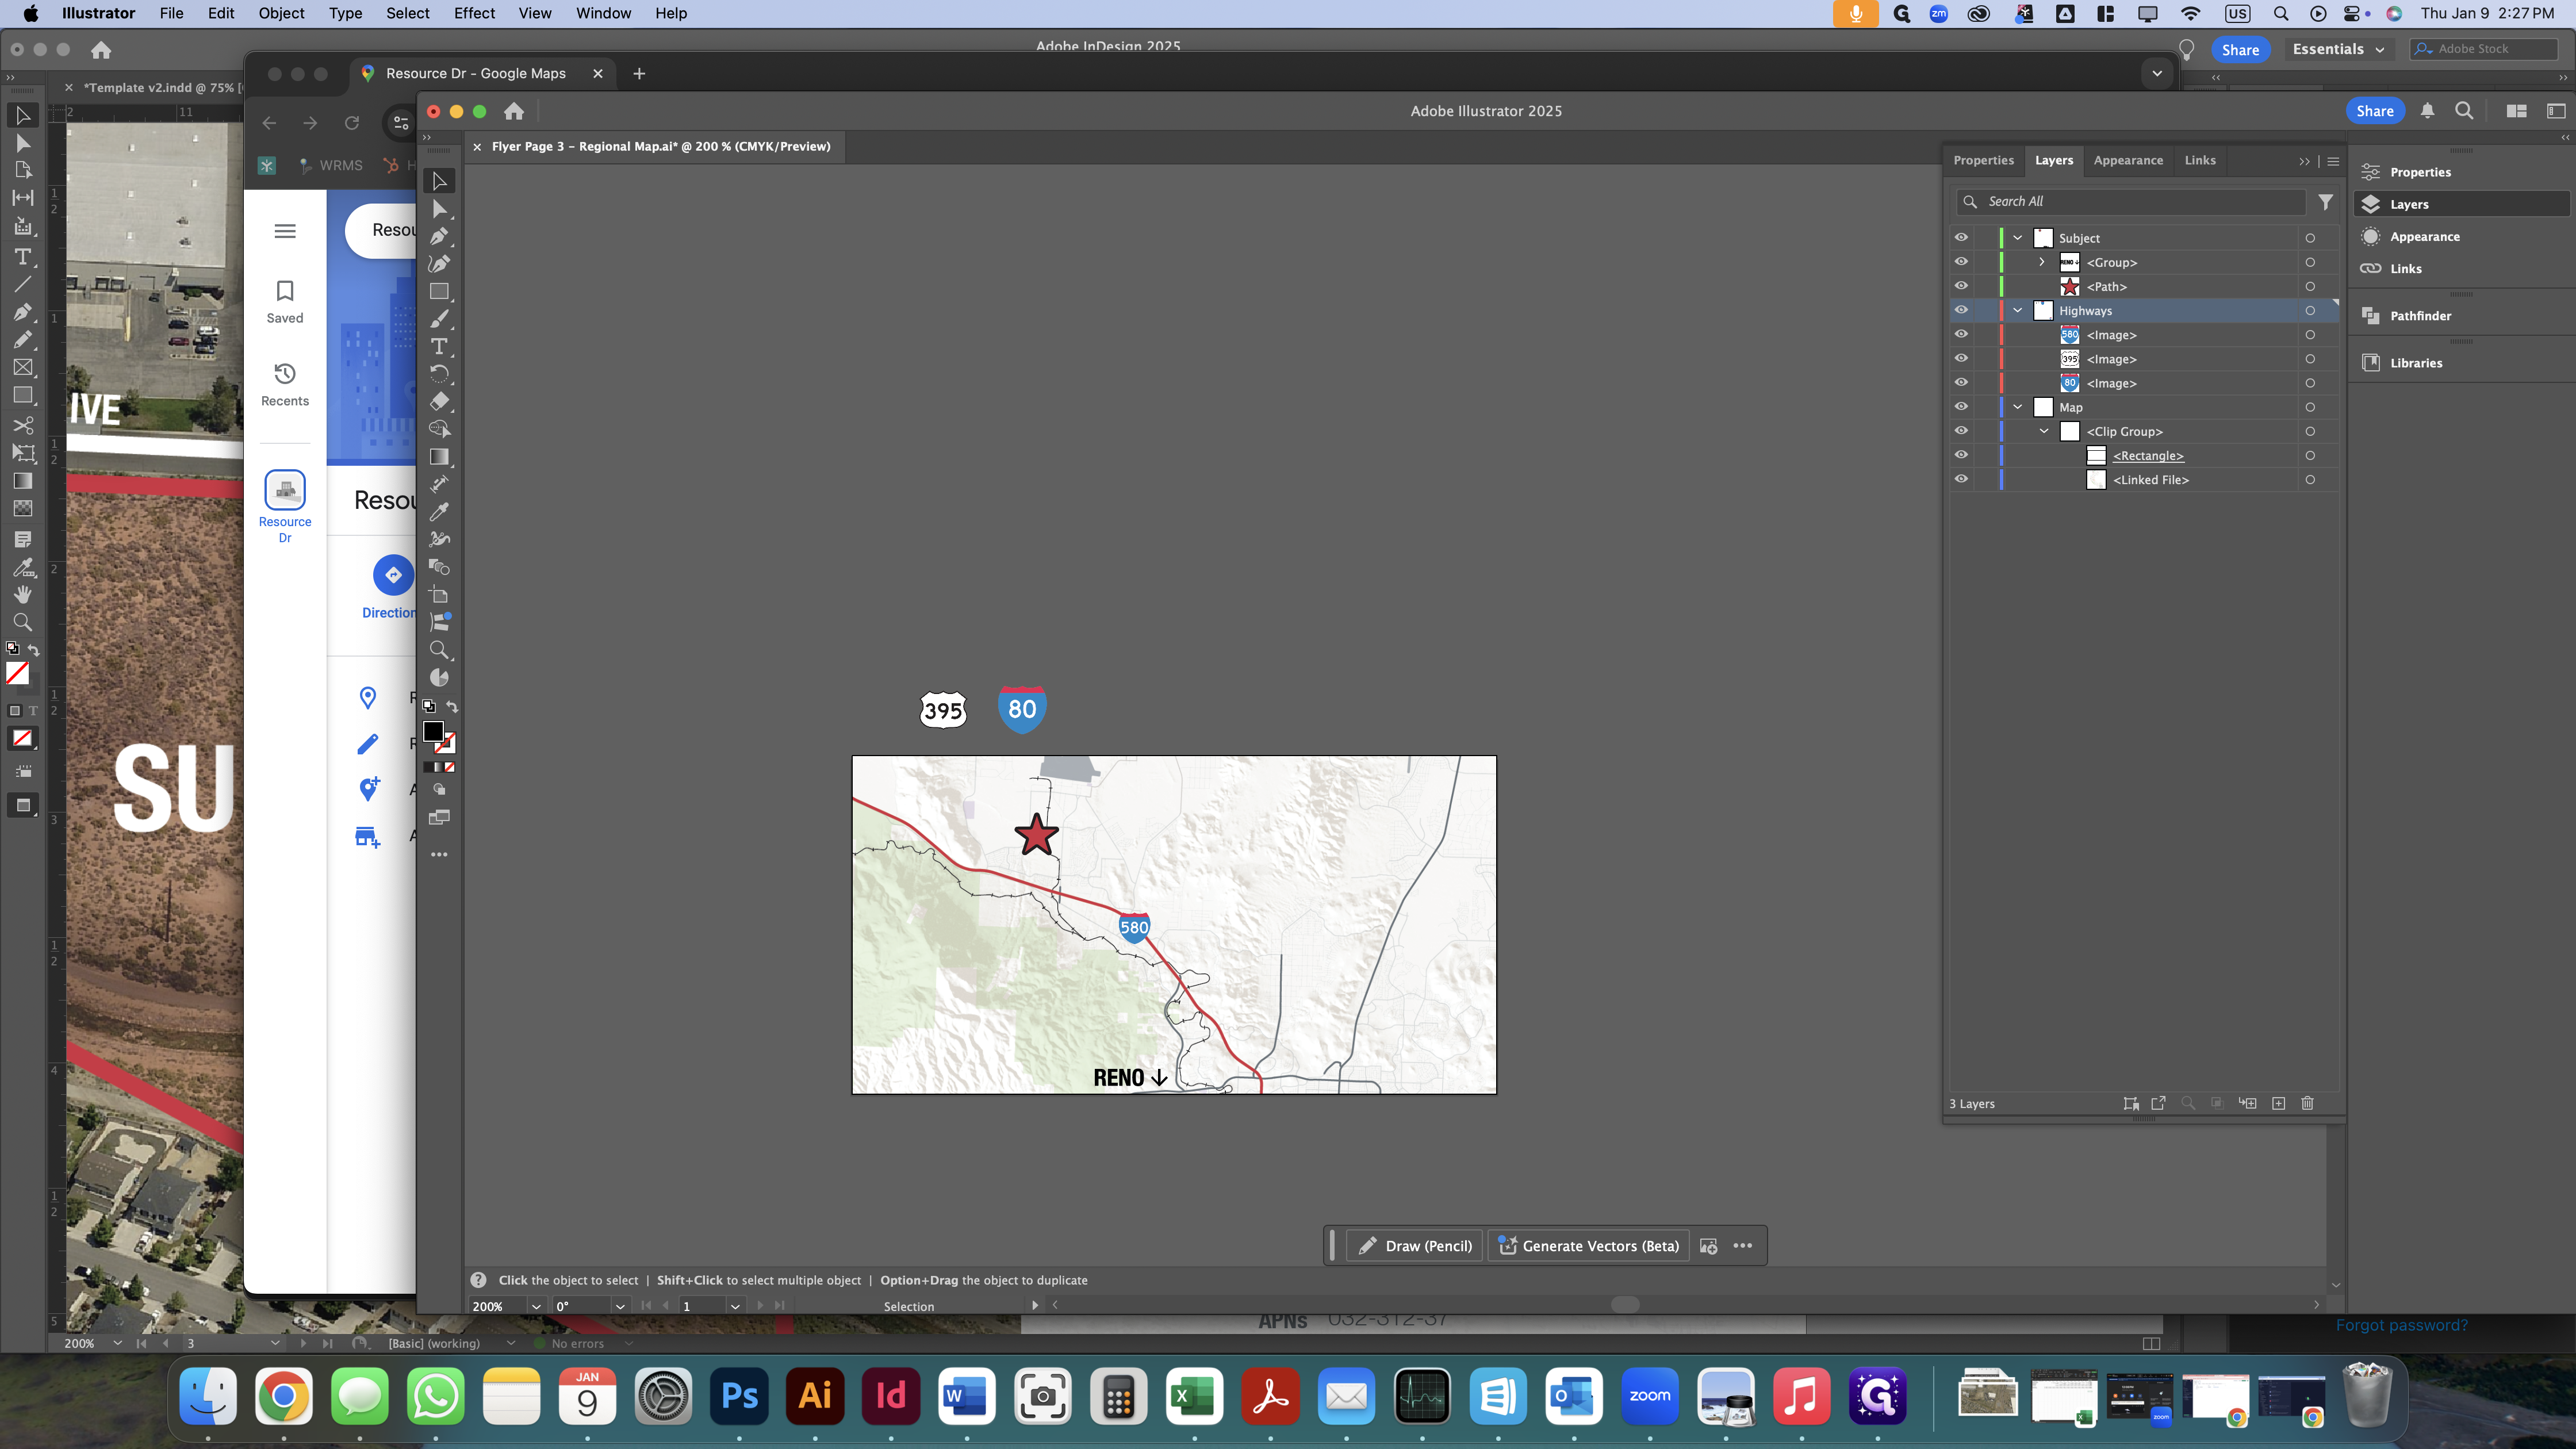
Task: Hide the Rectangle sublayer
Action: [1961, 455]
